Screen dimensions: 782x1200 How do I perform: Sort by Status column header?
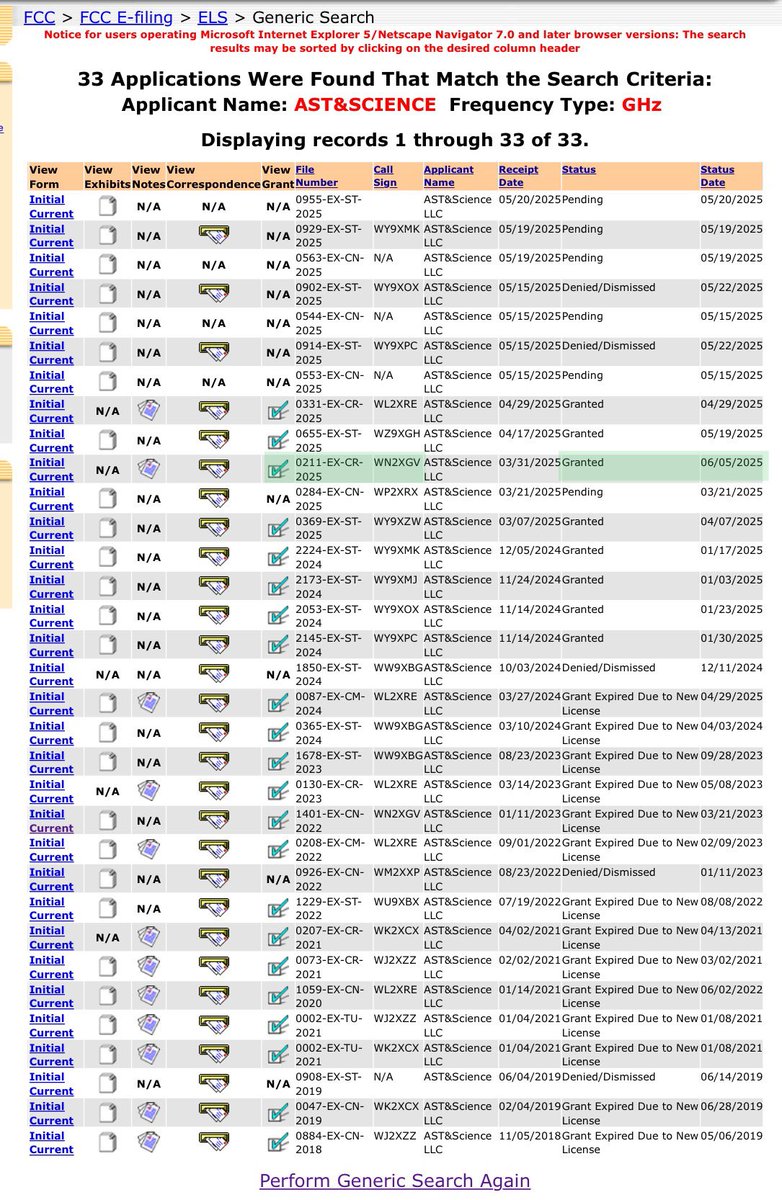[x=578, y=170]
